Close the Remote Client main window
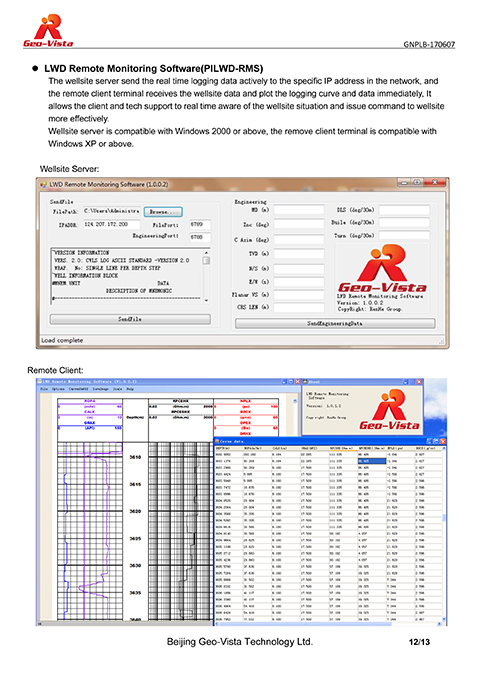The height and width of the screenshot is (679, 480). click(x=298, y=382)
